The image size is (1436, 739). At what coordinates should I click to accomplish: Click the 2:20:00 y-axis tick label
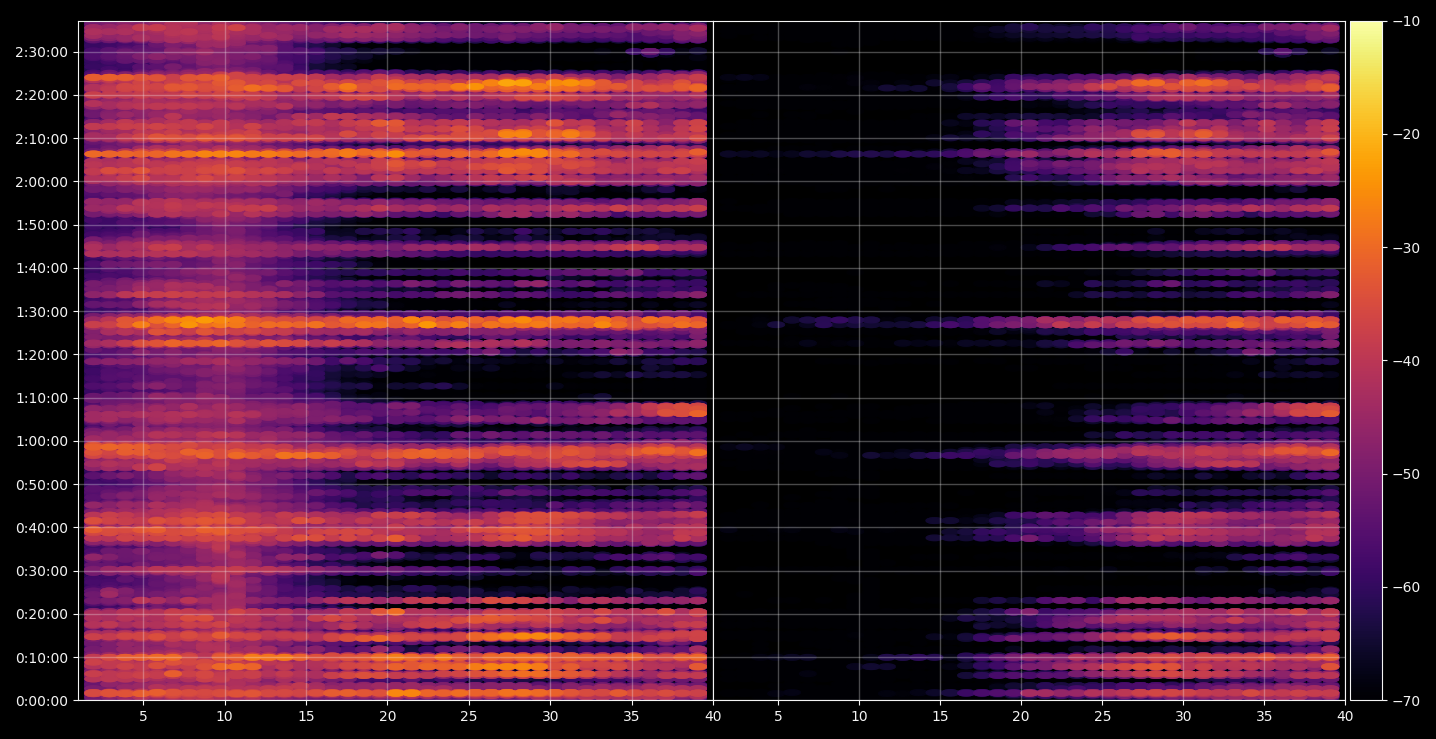(x=41, y=95)
